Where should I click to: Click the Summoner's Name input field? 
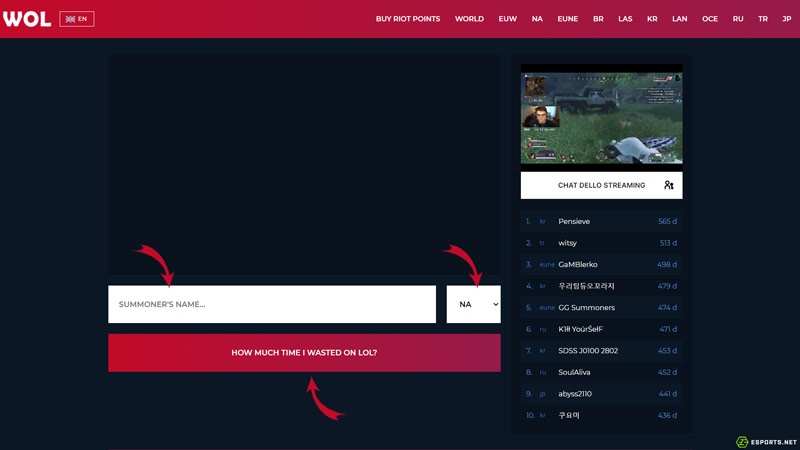click(272, 304)
